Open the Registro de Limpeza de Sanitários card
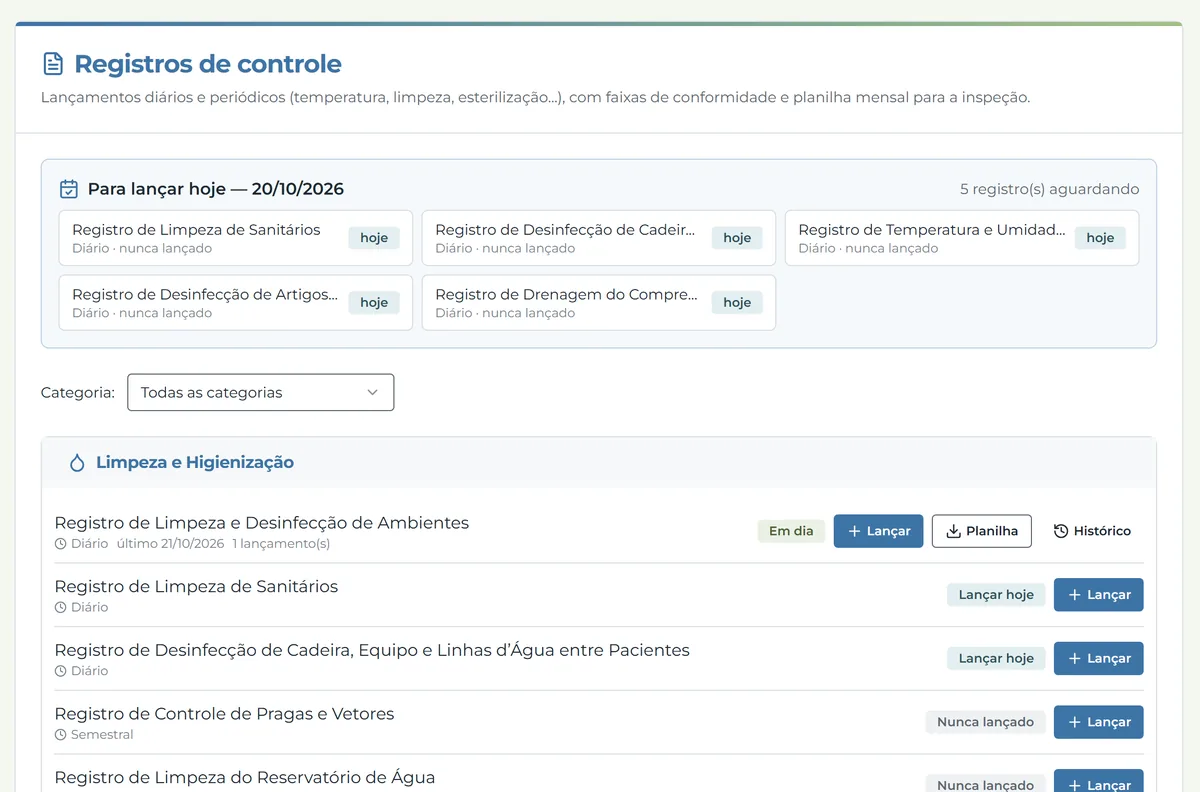 [x=236, y=238]
